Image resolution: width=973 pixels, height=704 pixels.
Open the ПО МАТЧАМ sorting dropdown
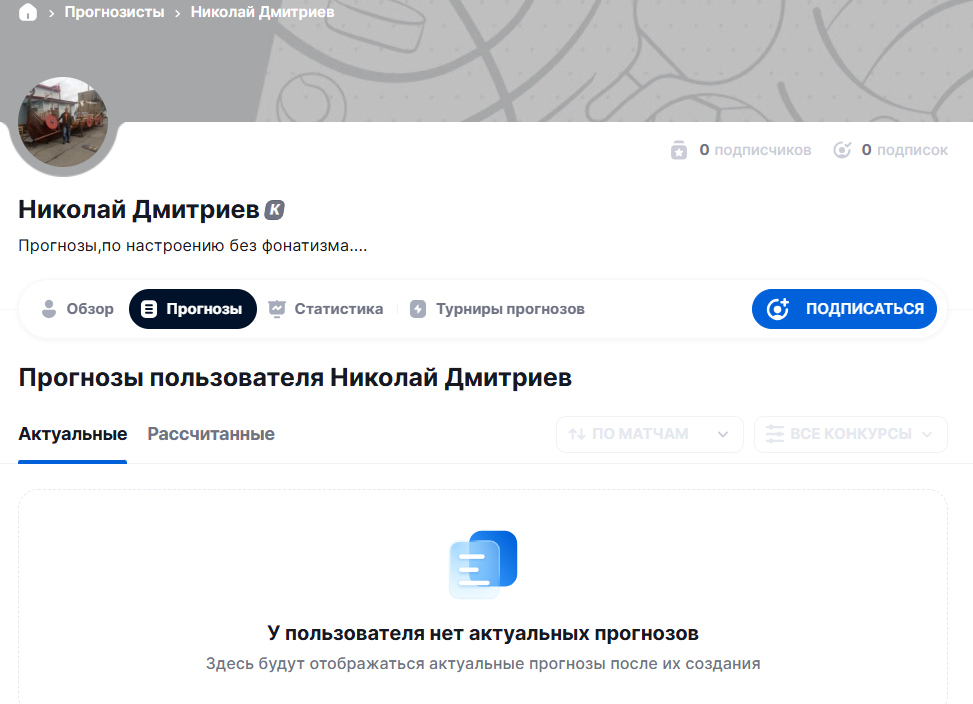coord(649,434)
